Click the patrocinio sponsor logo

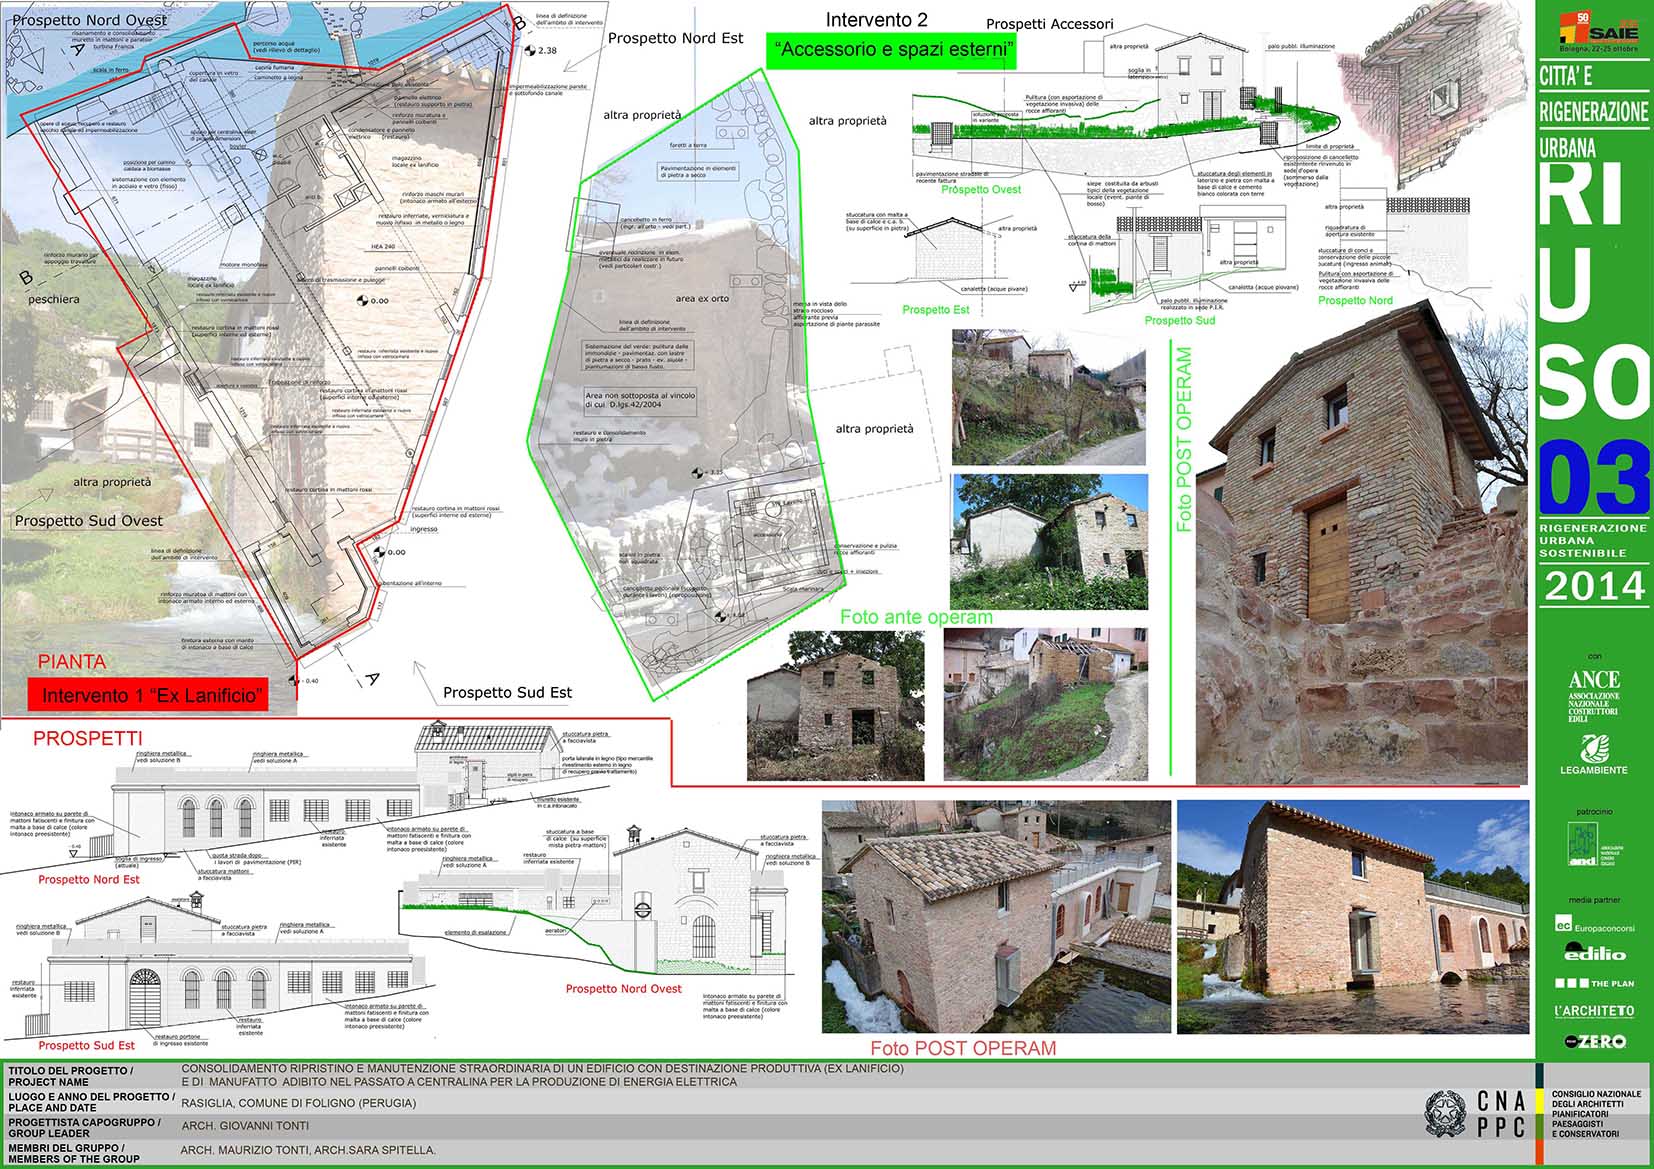click(x=1593, y=845)
